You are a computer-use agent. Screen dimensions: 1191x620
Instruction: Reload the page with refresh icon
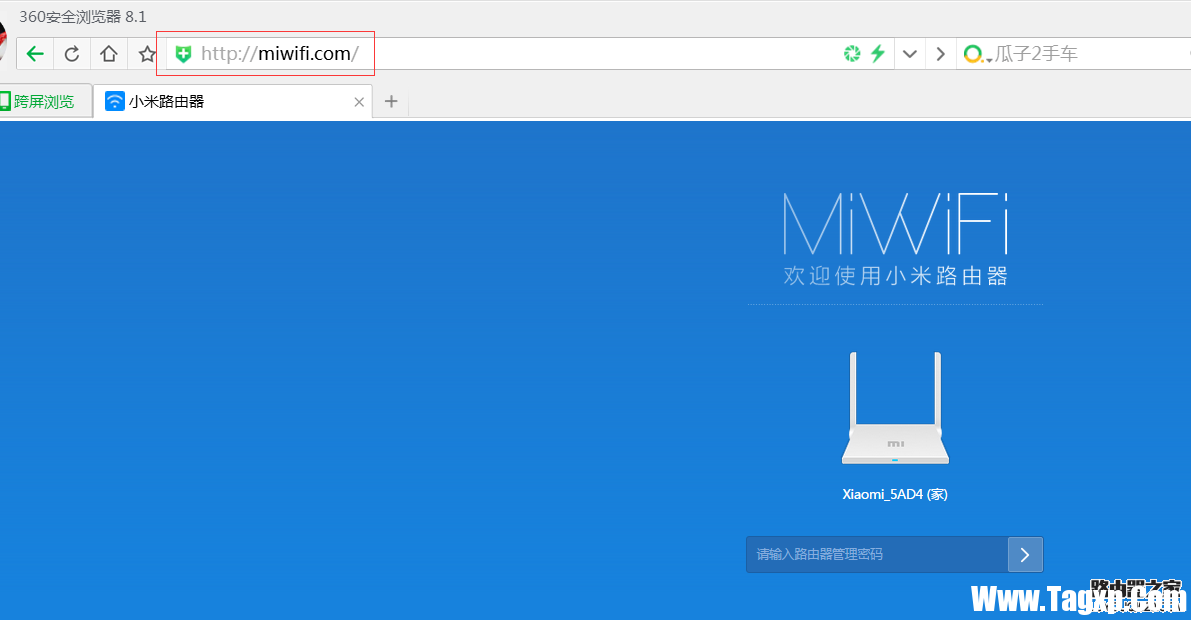pyautogui.click(x=72, y=54)
